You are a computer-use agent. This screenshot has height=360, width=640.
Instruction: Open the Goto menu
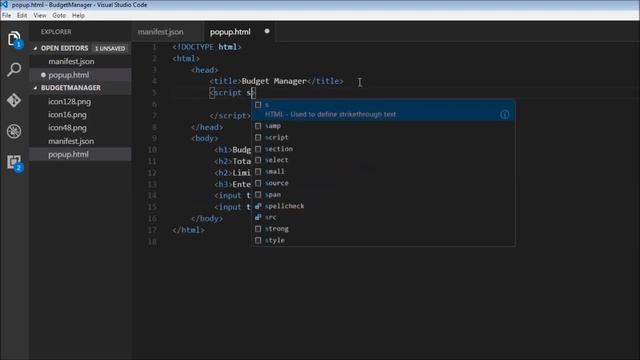pyautogui.click(x=59, y=16)
